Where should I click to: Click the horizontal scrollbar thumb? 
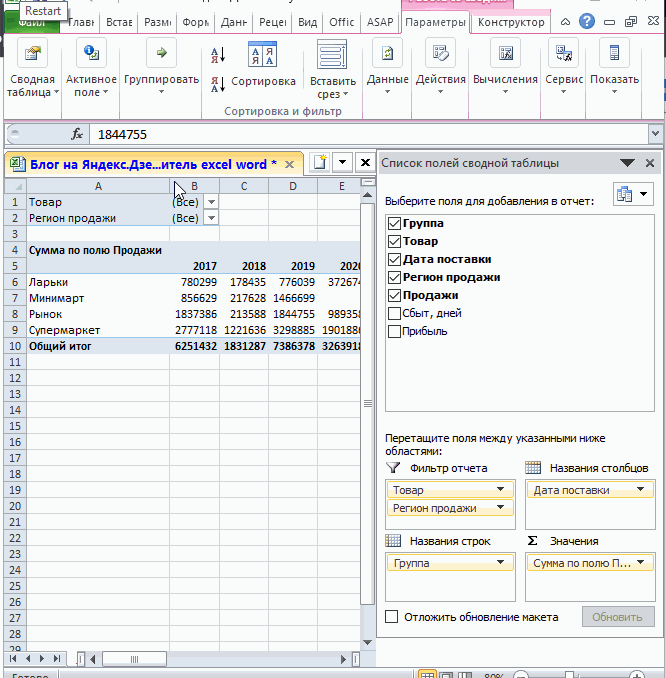(x=134, y=659)
